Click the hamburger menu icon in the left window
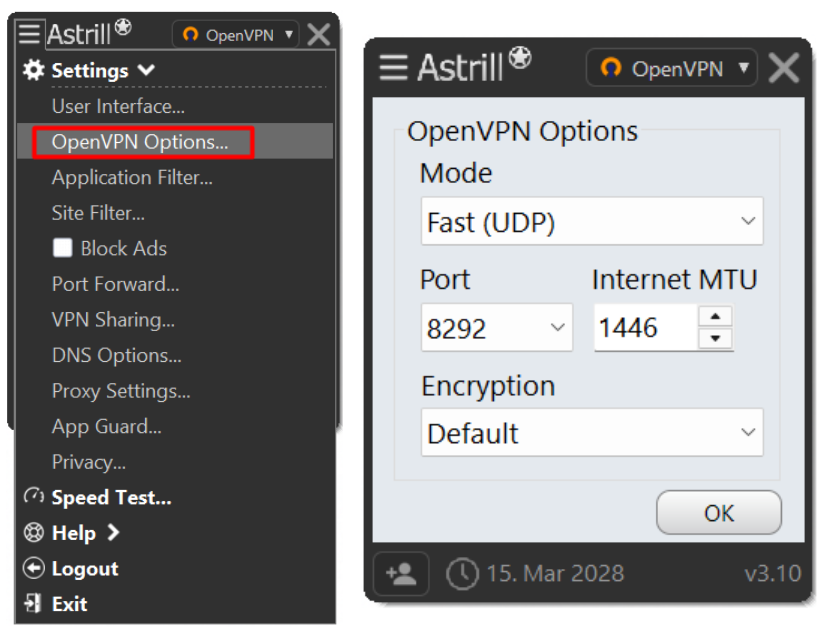 pyautogui.click(x=29, y=34)
